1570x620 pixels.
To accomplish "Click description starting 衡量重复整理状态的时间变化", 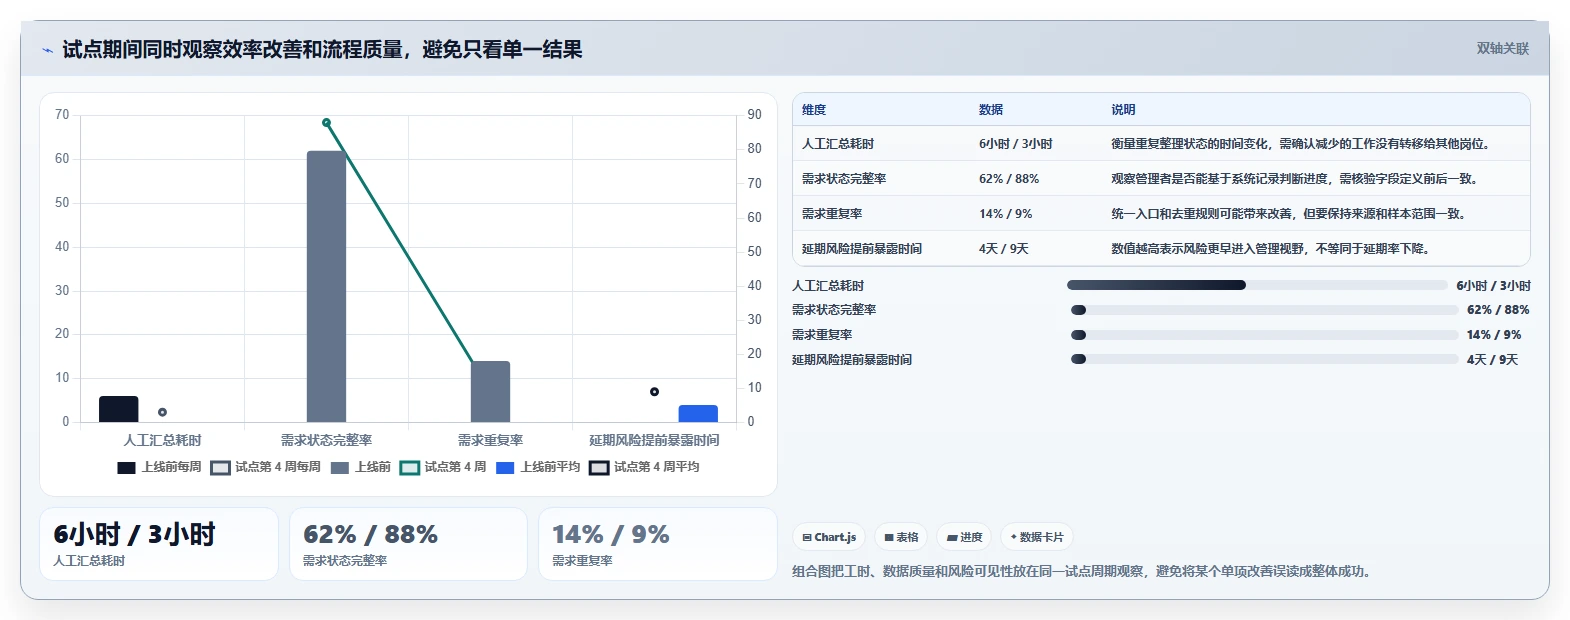I will [1303, 144].
